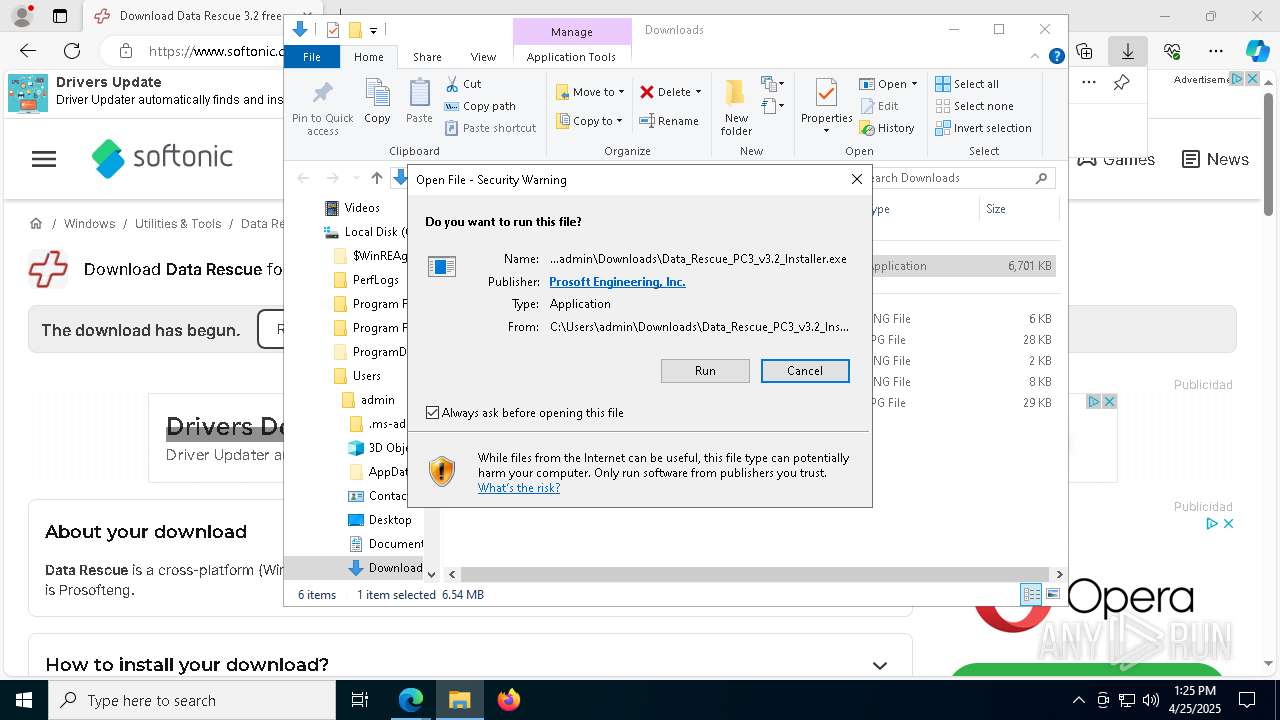Show hidden system tray icons
The width and height of the screenshot is (1280, 720).
(x=1078, y=700)
